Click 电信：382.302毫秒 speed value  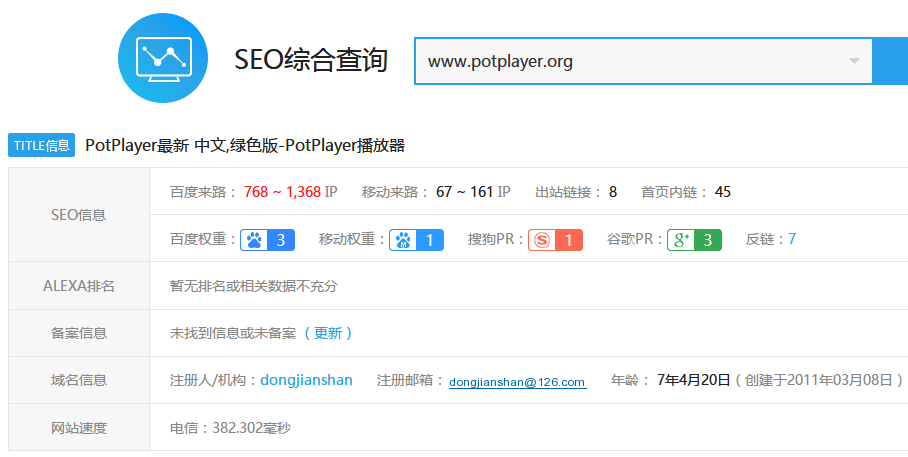230,428
